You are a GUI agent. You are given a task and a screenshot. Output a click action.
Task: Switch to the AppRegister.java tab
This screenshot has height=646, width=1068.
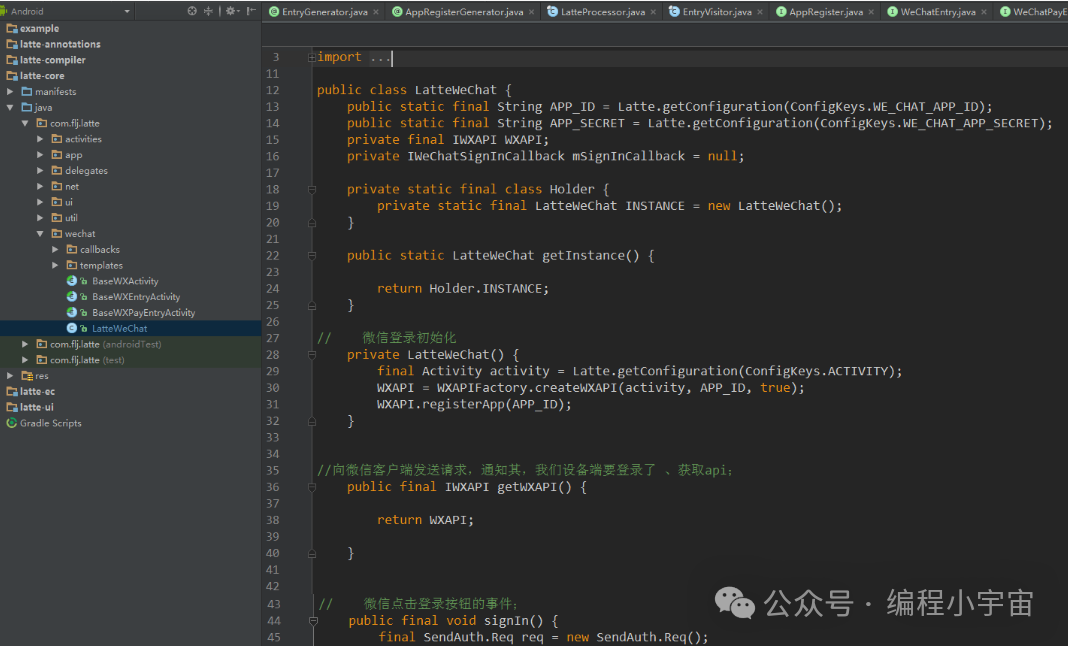pyautogui.click(x=825, y=12)
